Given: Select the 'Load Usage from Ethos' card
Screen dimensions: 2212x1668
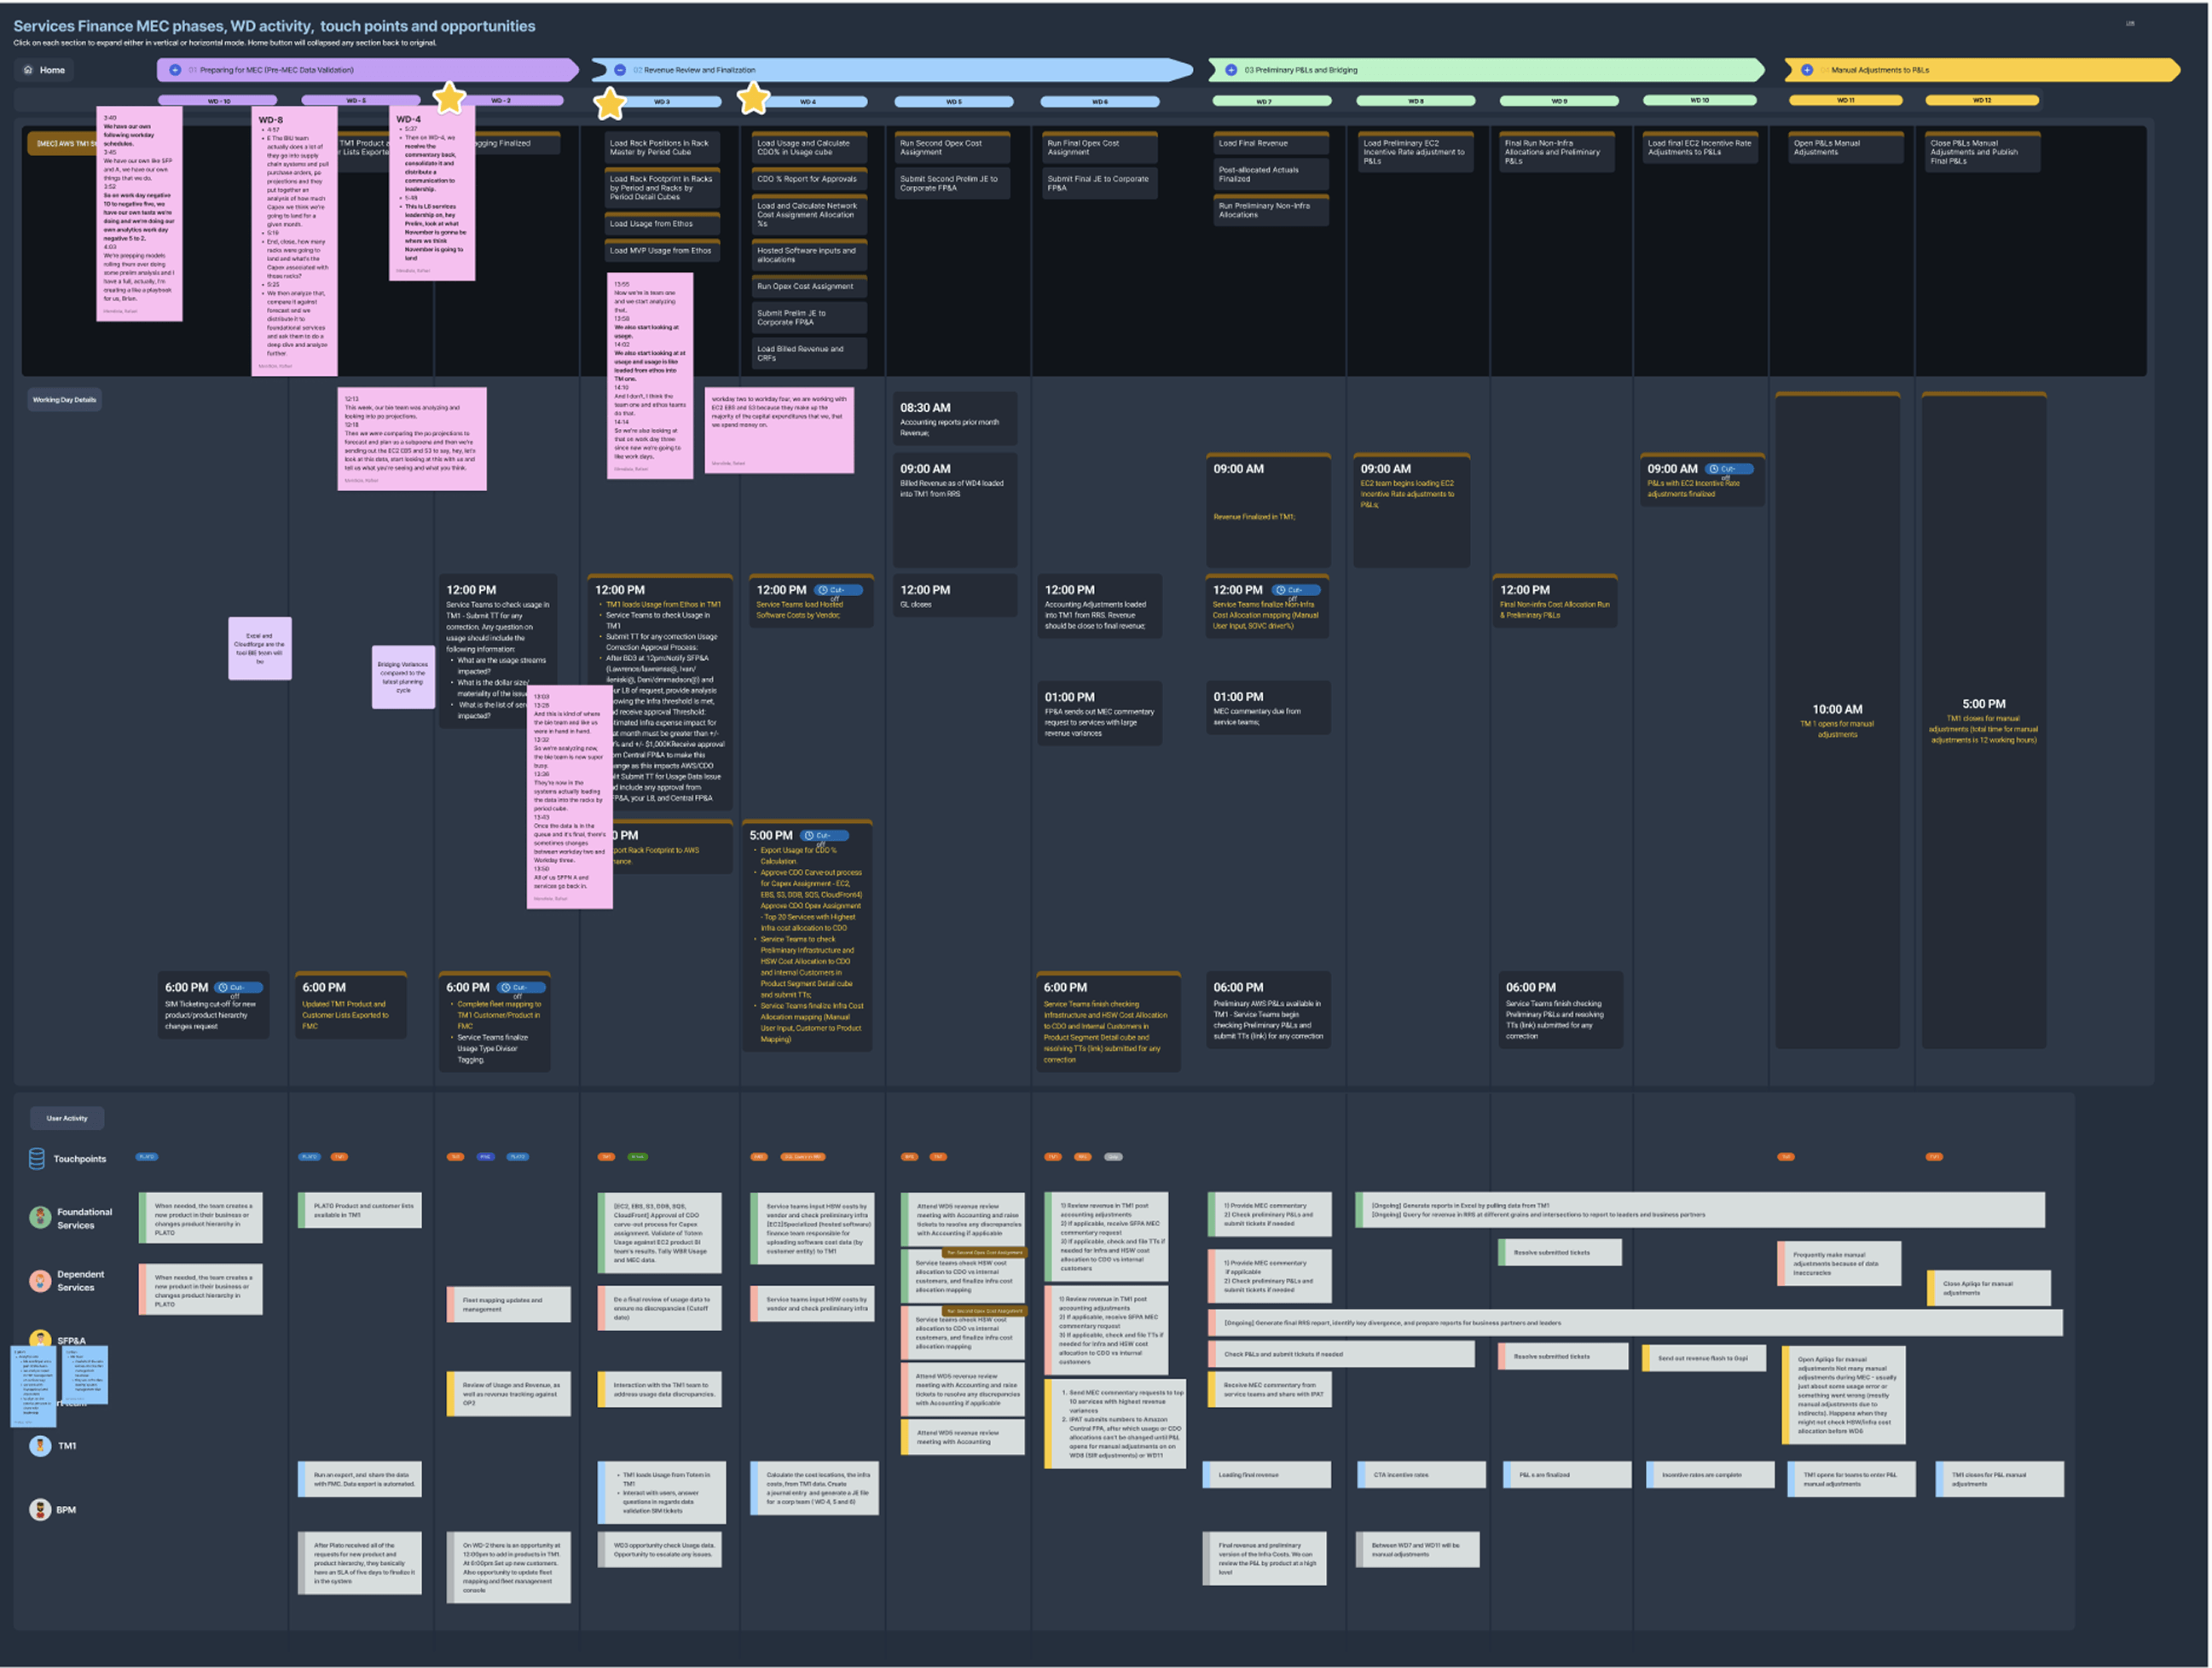Looking at the screenshot, I should [662, 224].
